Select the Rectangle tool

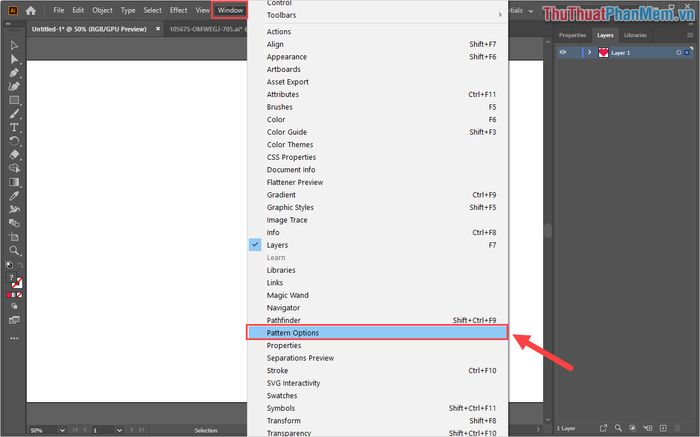(x=14, y=100)
